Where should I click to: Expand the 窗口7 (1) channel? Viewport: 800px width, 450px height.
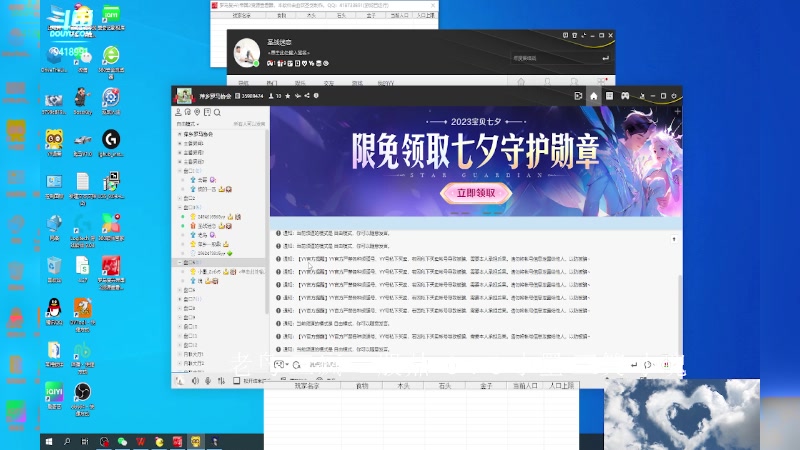[x=180, y=299]
